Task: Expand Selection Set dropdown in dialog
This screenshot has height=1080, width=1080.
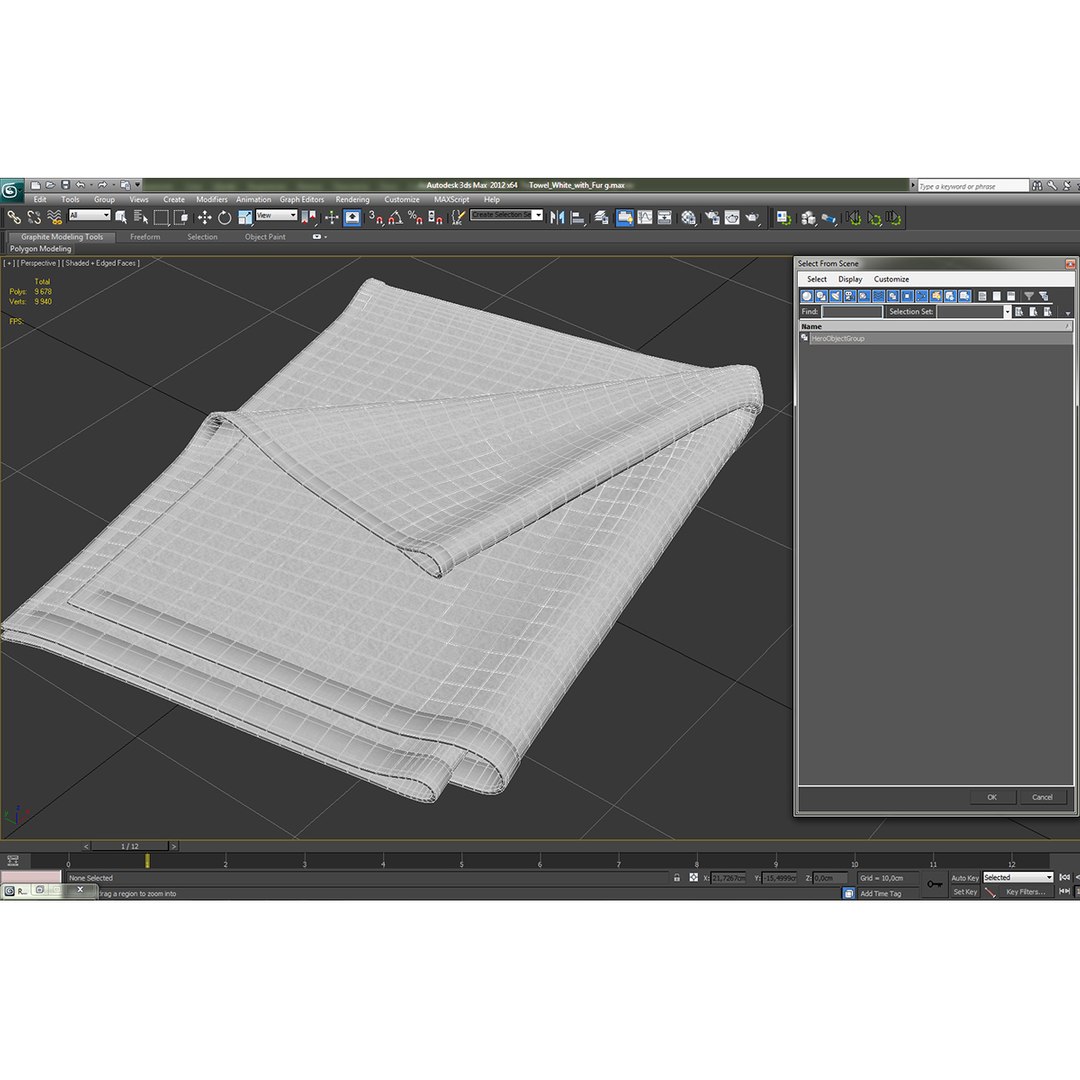Action: [x=1007, y=312]
